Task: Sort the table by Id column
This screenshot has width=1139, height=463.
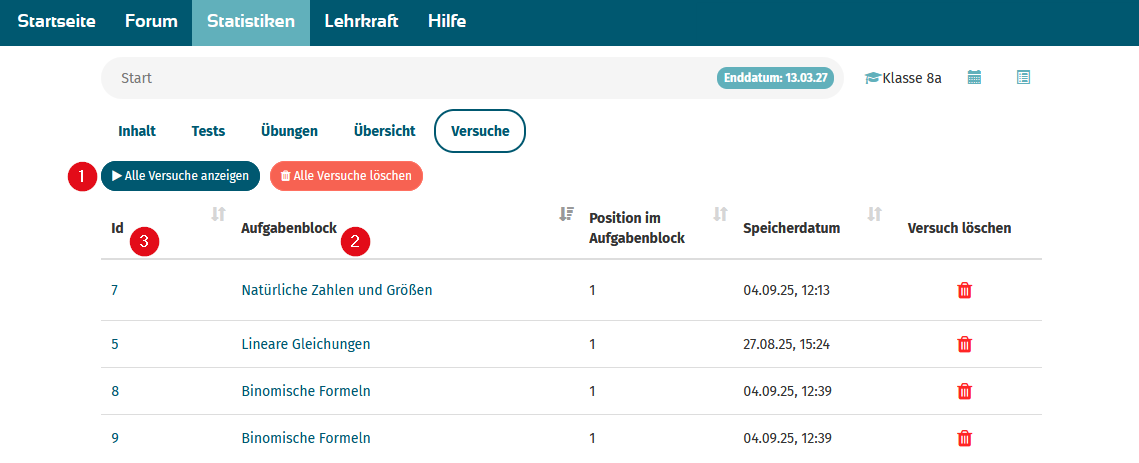Action: [x=219, y=214]
